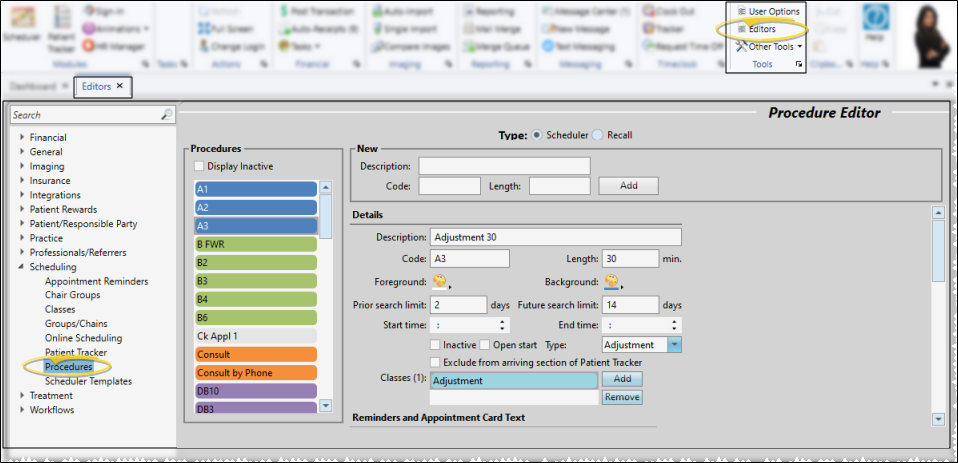Select the Recall type radio button
Viewport: 958px width, 463px height.
pos(599,135)
